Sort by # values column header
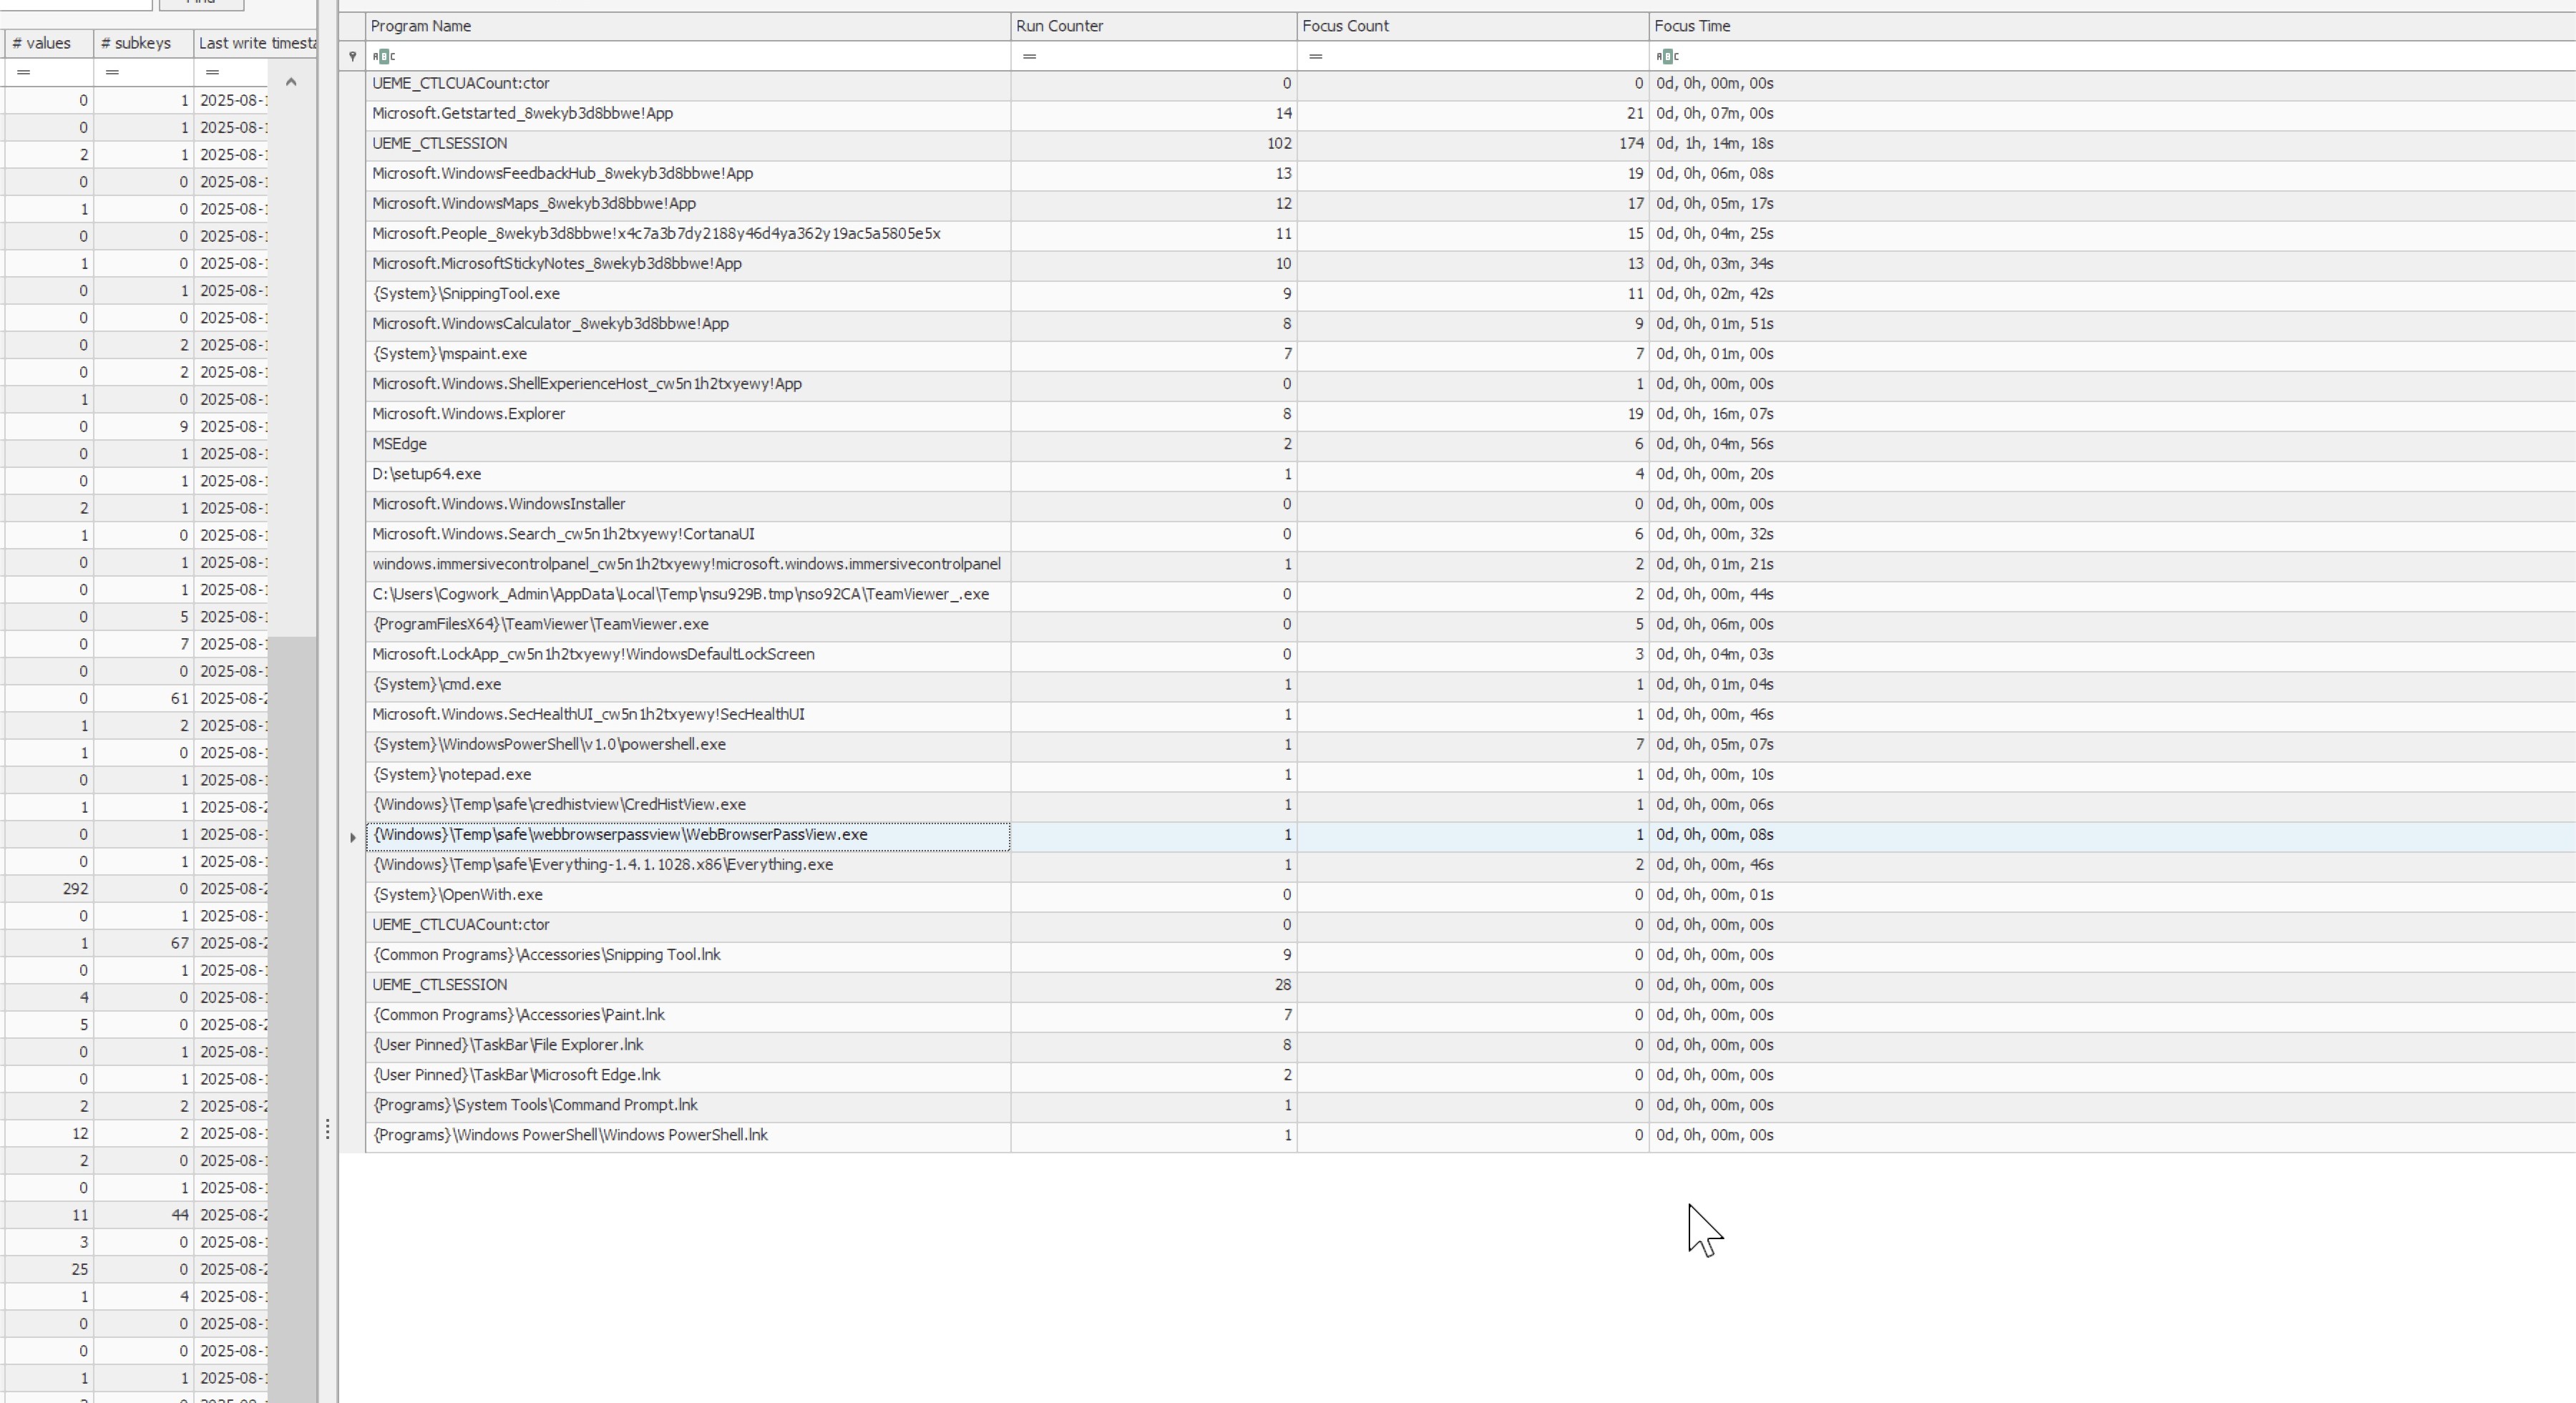 coord(48,43)
